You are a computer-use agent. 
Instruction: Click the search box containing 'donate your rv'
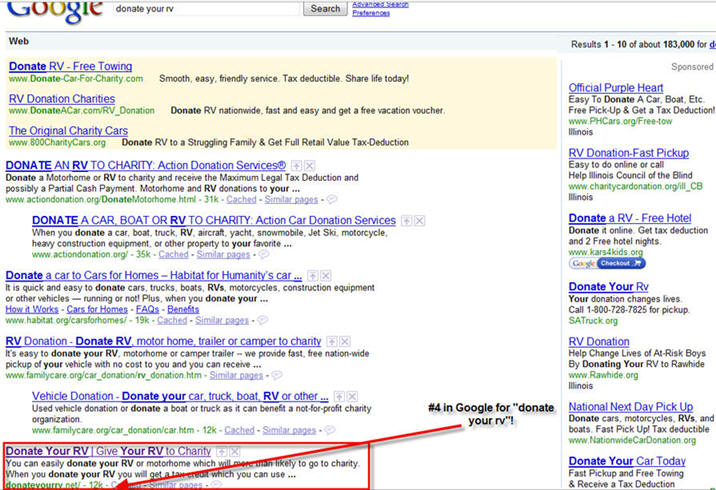click(x=206, y=8)
